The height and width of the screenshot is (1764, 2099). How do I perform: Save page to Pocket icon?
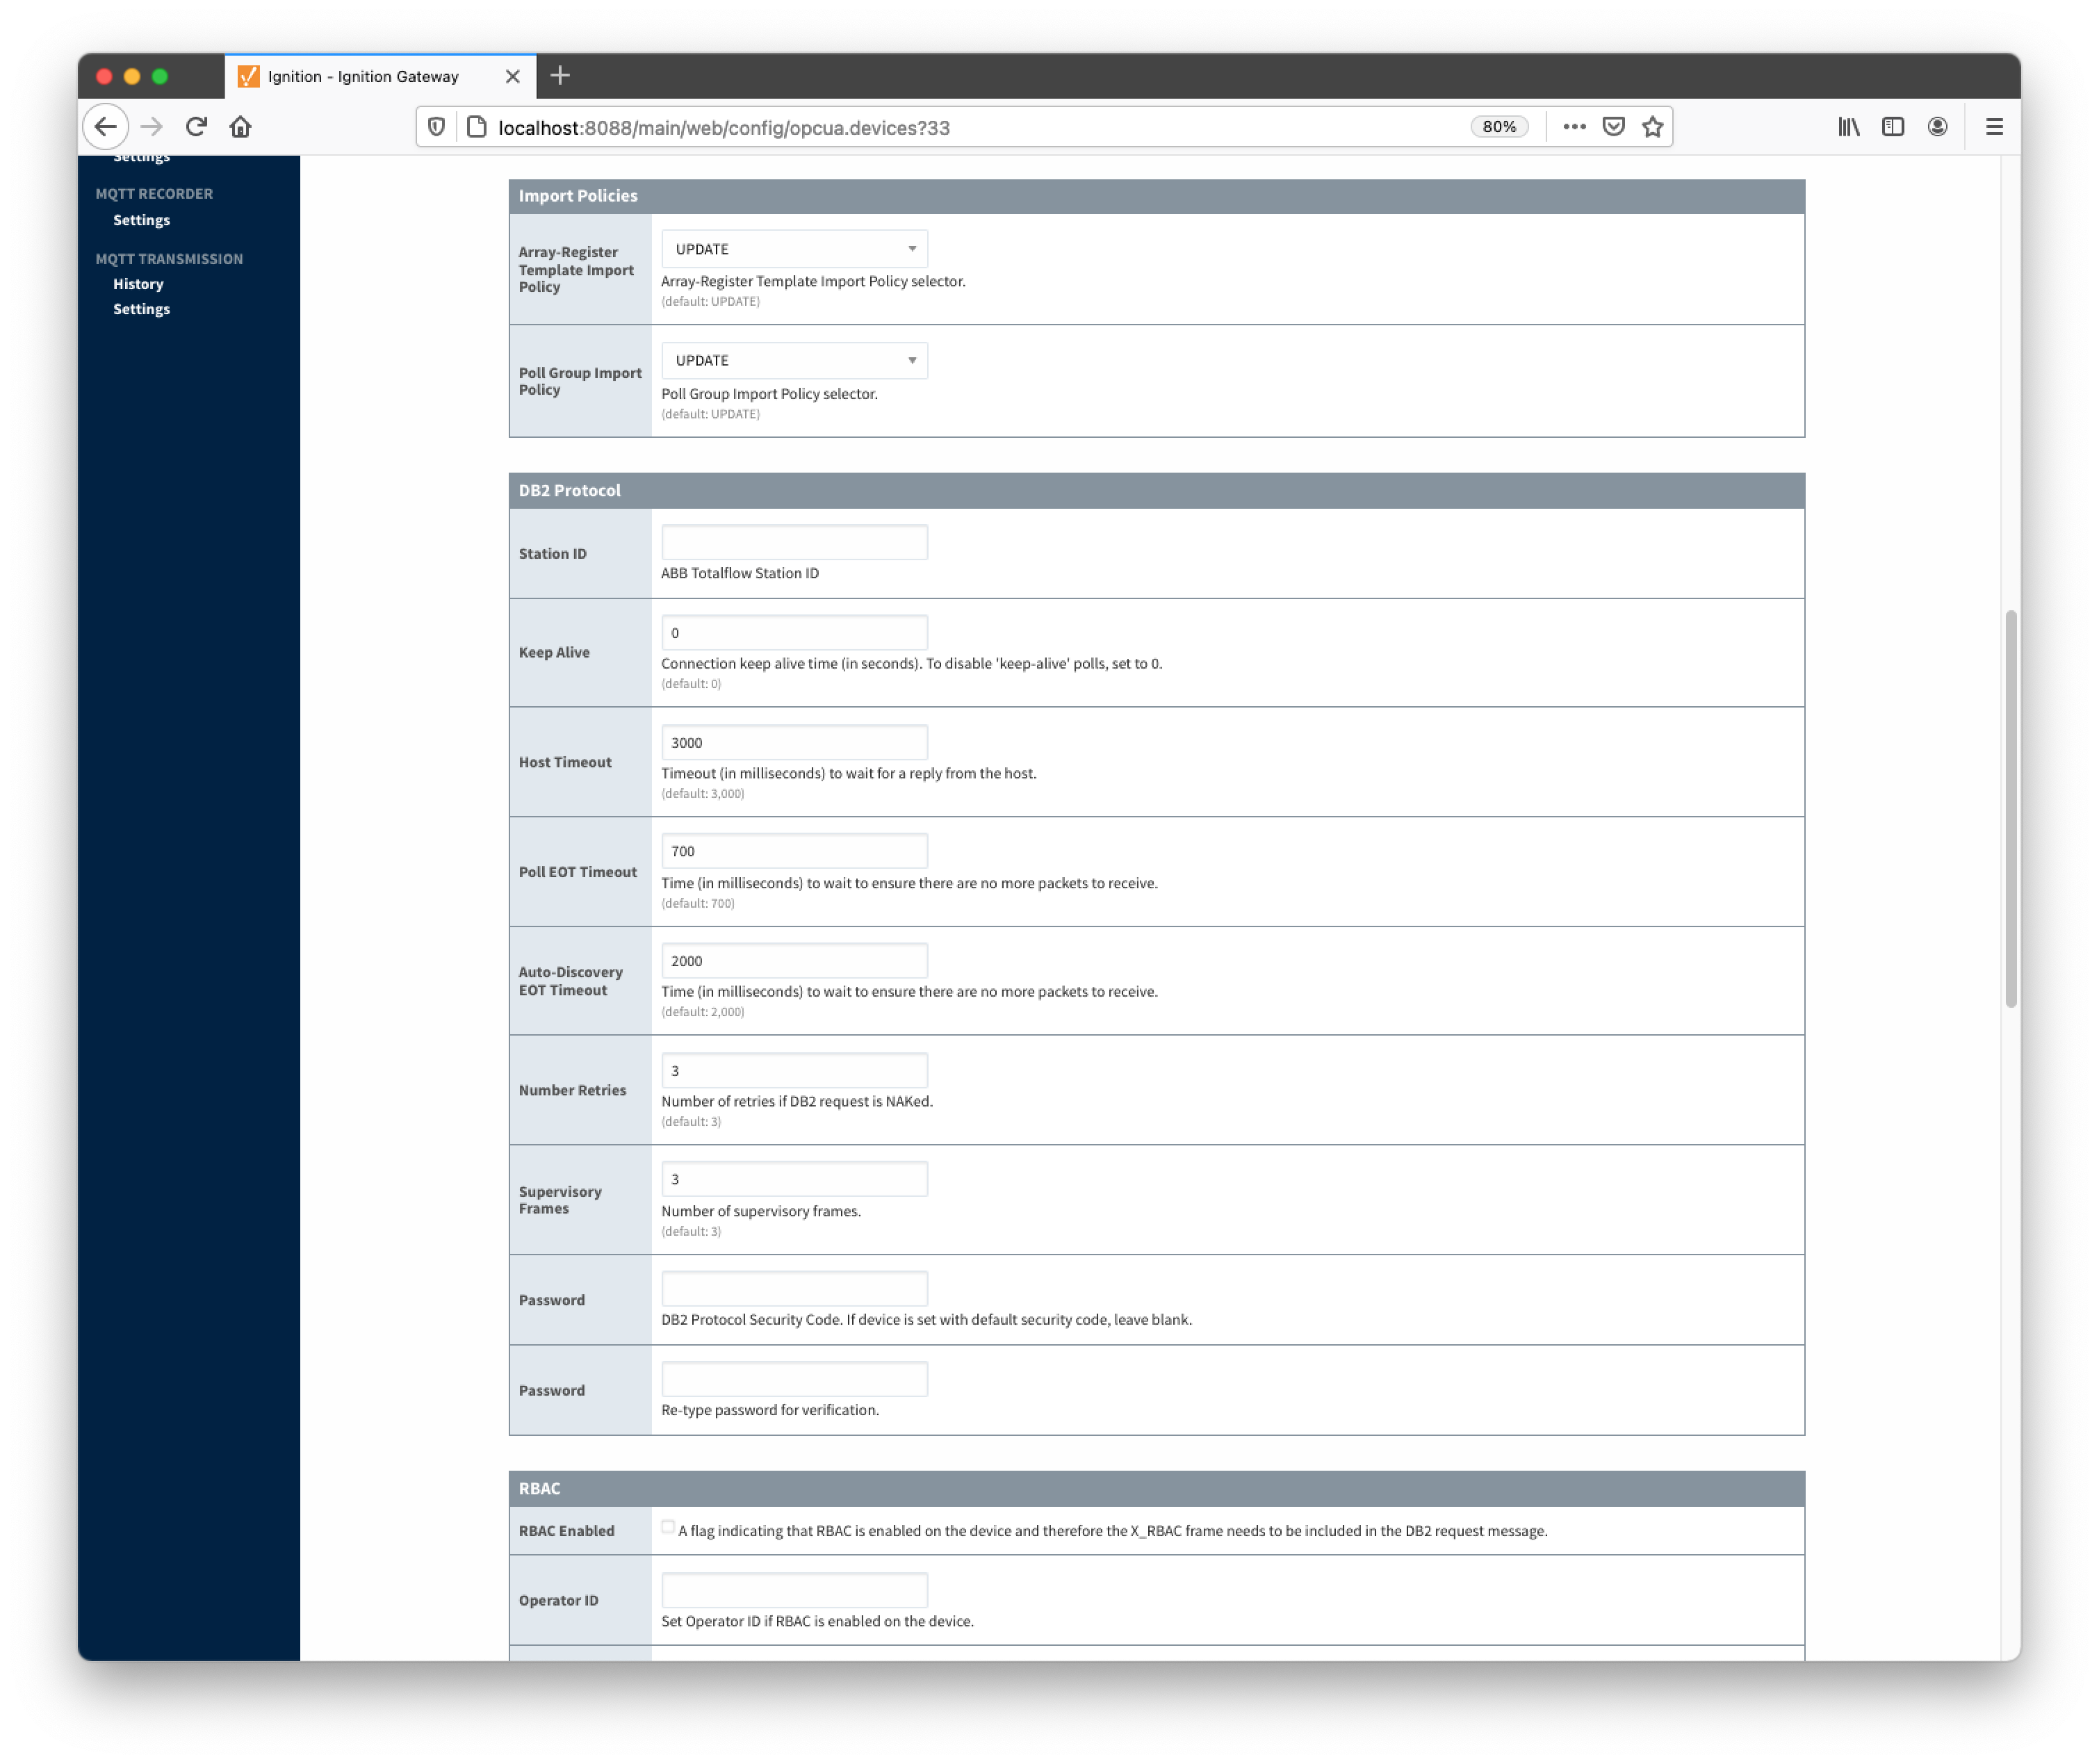pyautogui.click(x=1613, y=127)
